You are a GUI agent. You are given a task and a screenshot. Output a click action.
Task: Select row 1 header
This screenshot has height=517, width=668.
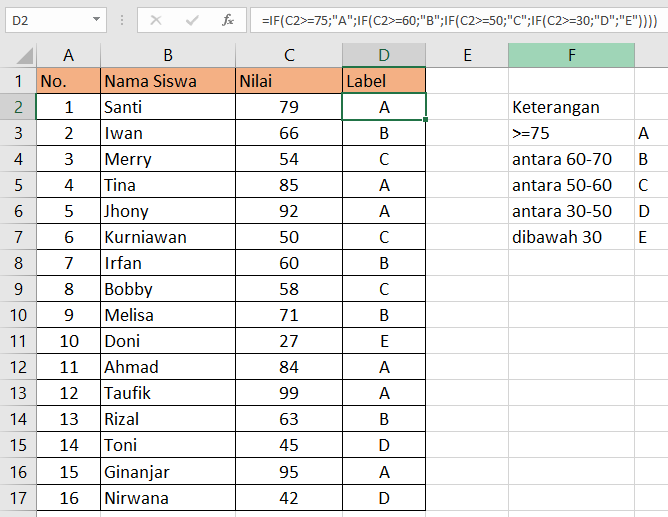tap(17, 81)
